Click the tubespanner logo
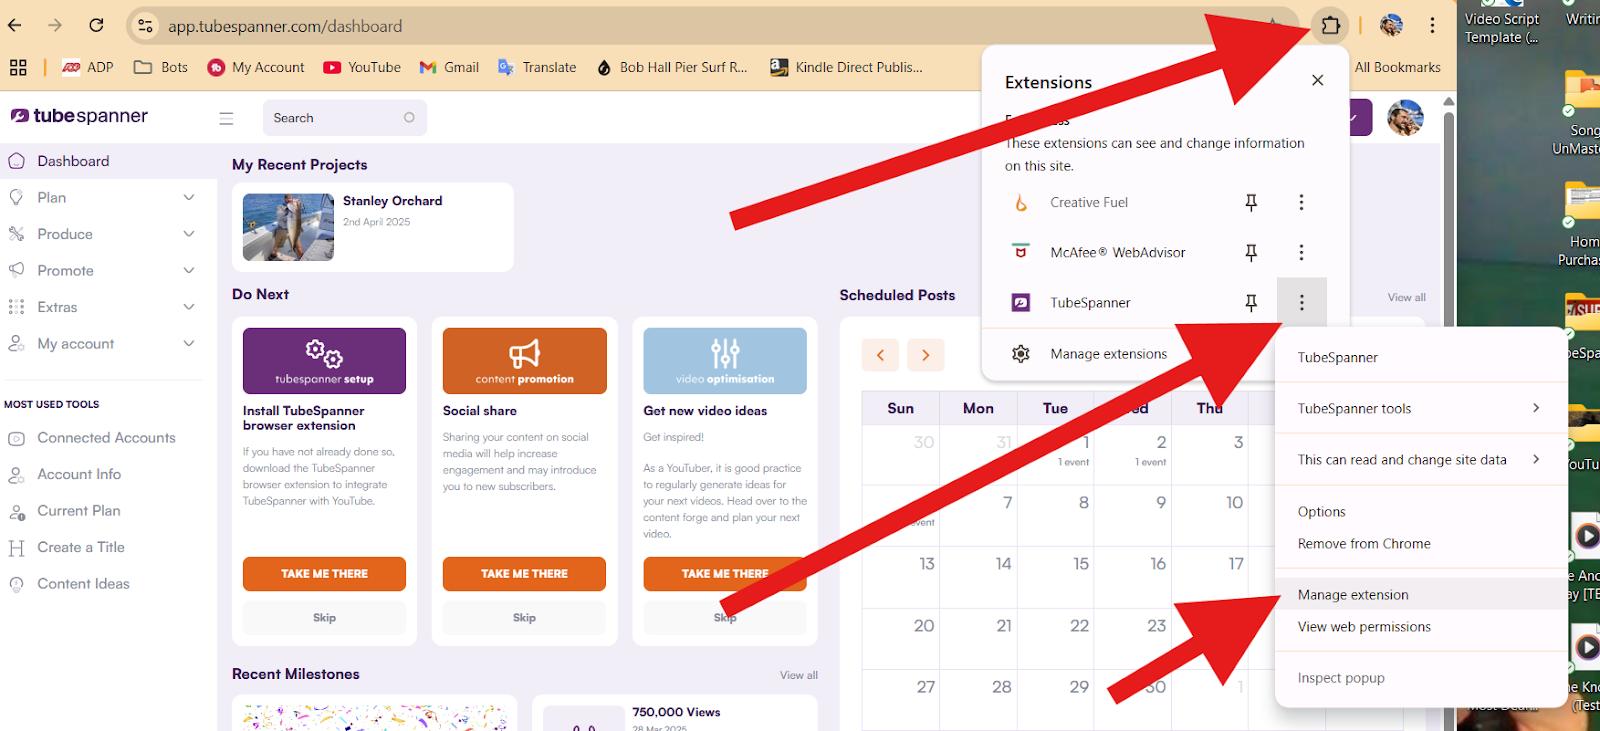 [79, 116]
